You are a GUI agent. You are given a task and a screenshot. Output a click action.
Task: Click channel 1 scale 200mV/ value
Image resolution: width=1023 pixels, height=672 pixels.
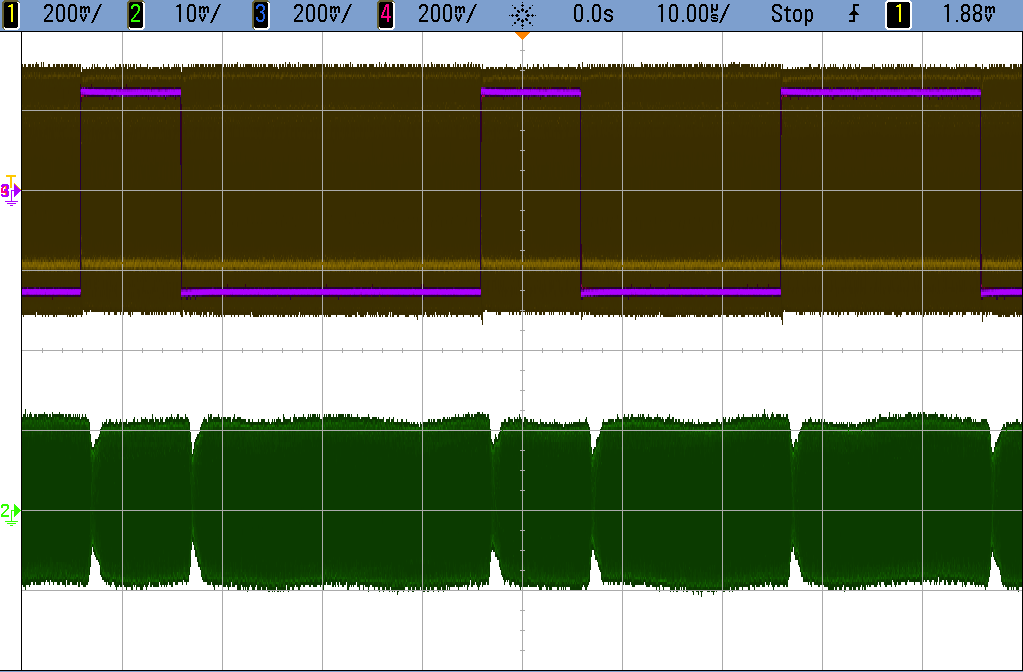[72, 14]
